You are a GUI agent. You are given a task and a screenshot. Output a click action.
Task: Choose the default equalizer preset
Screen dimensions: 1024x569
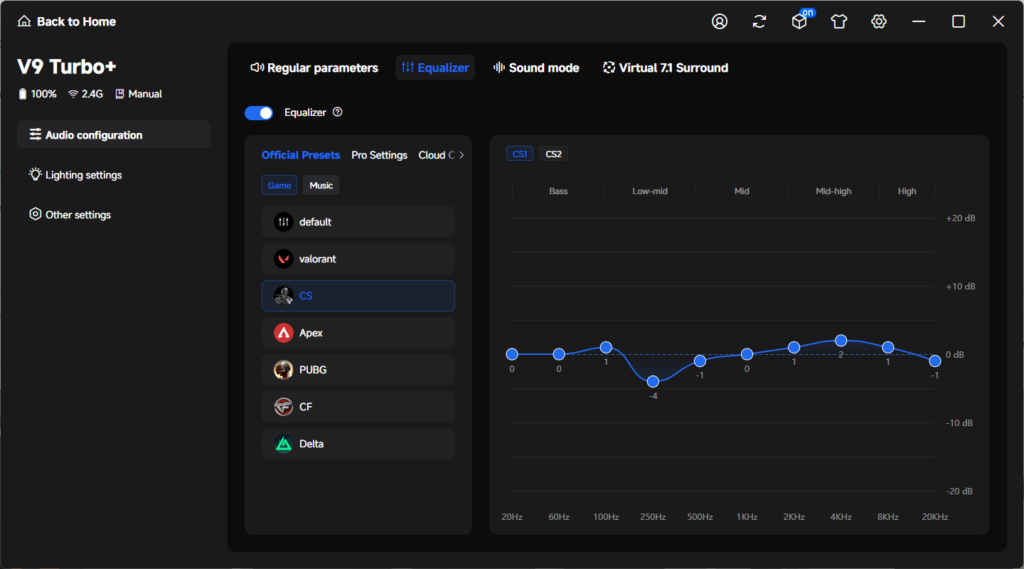click(358, 222)
